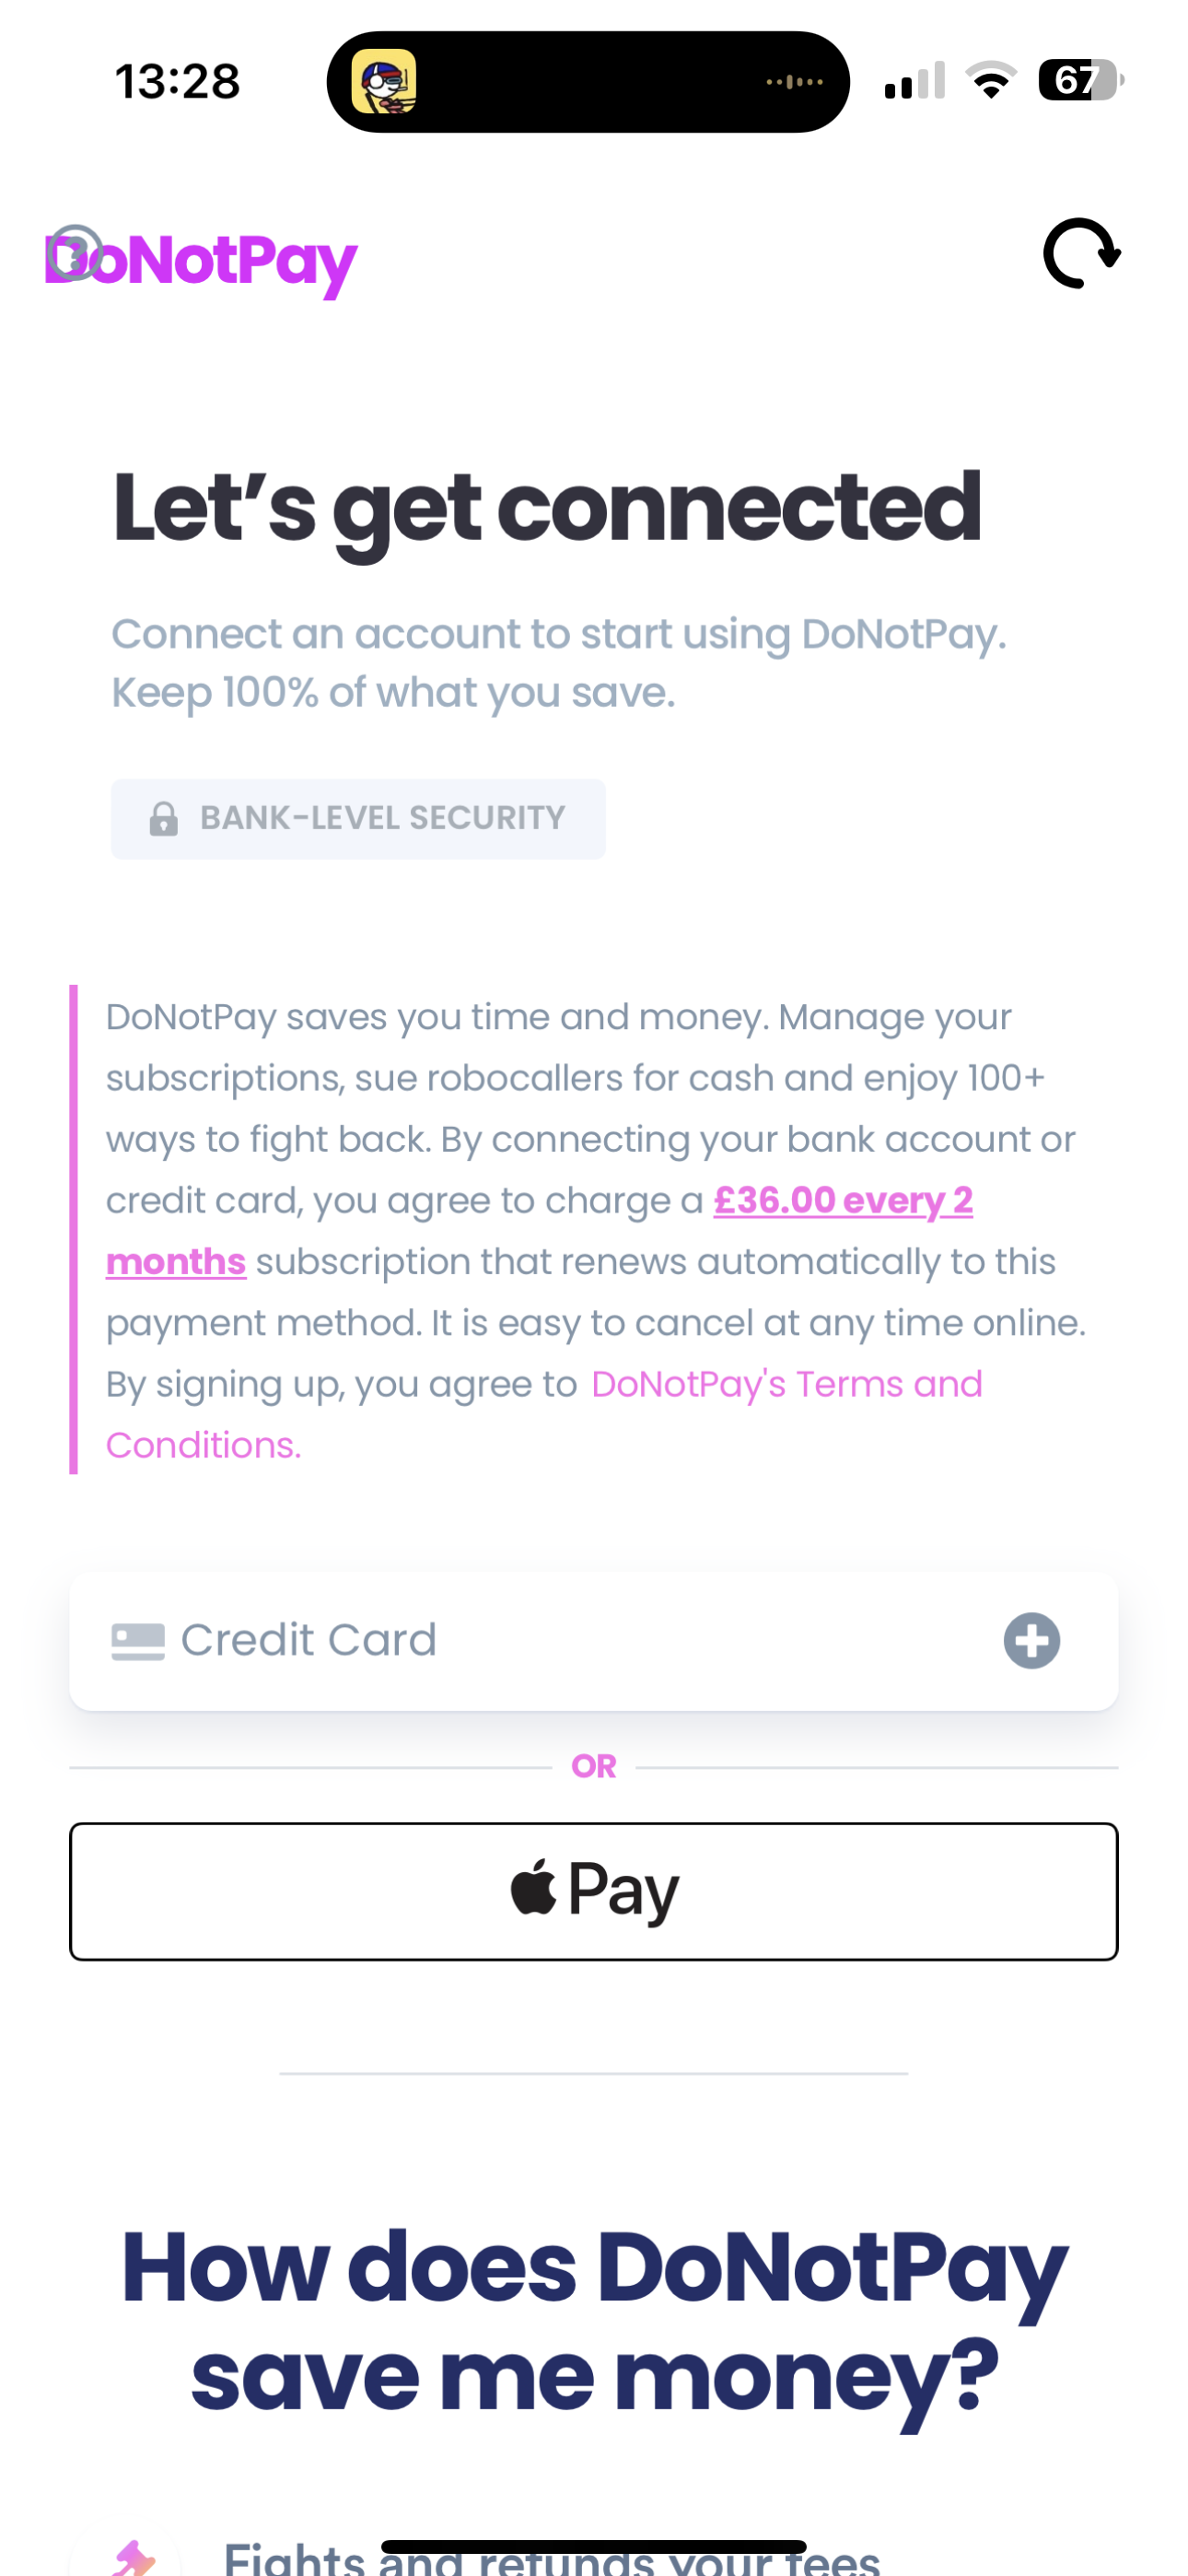Pay with the Apple Pay button
The width and height of the screenshot is (1188, 2576).
click(x=594, y=1891)
